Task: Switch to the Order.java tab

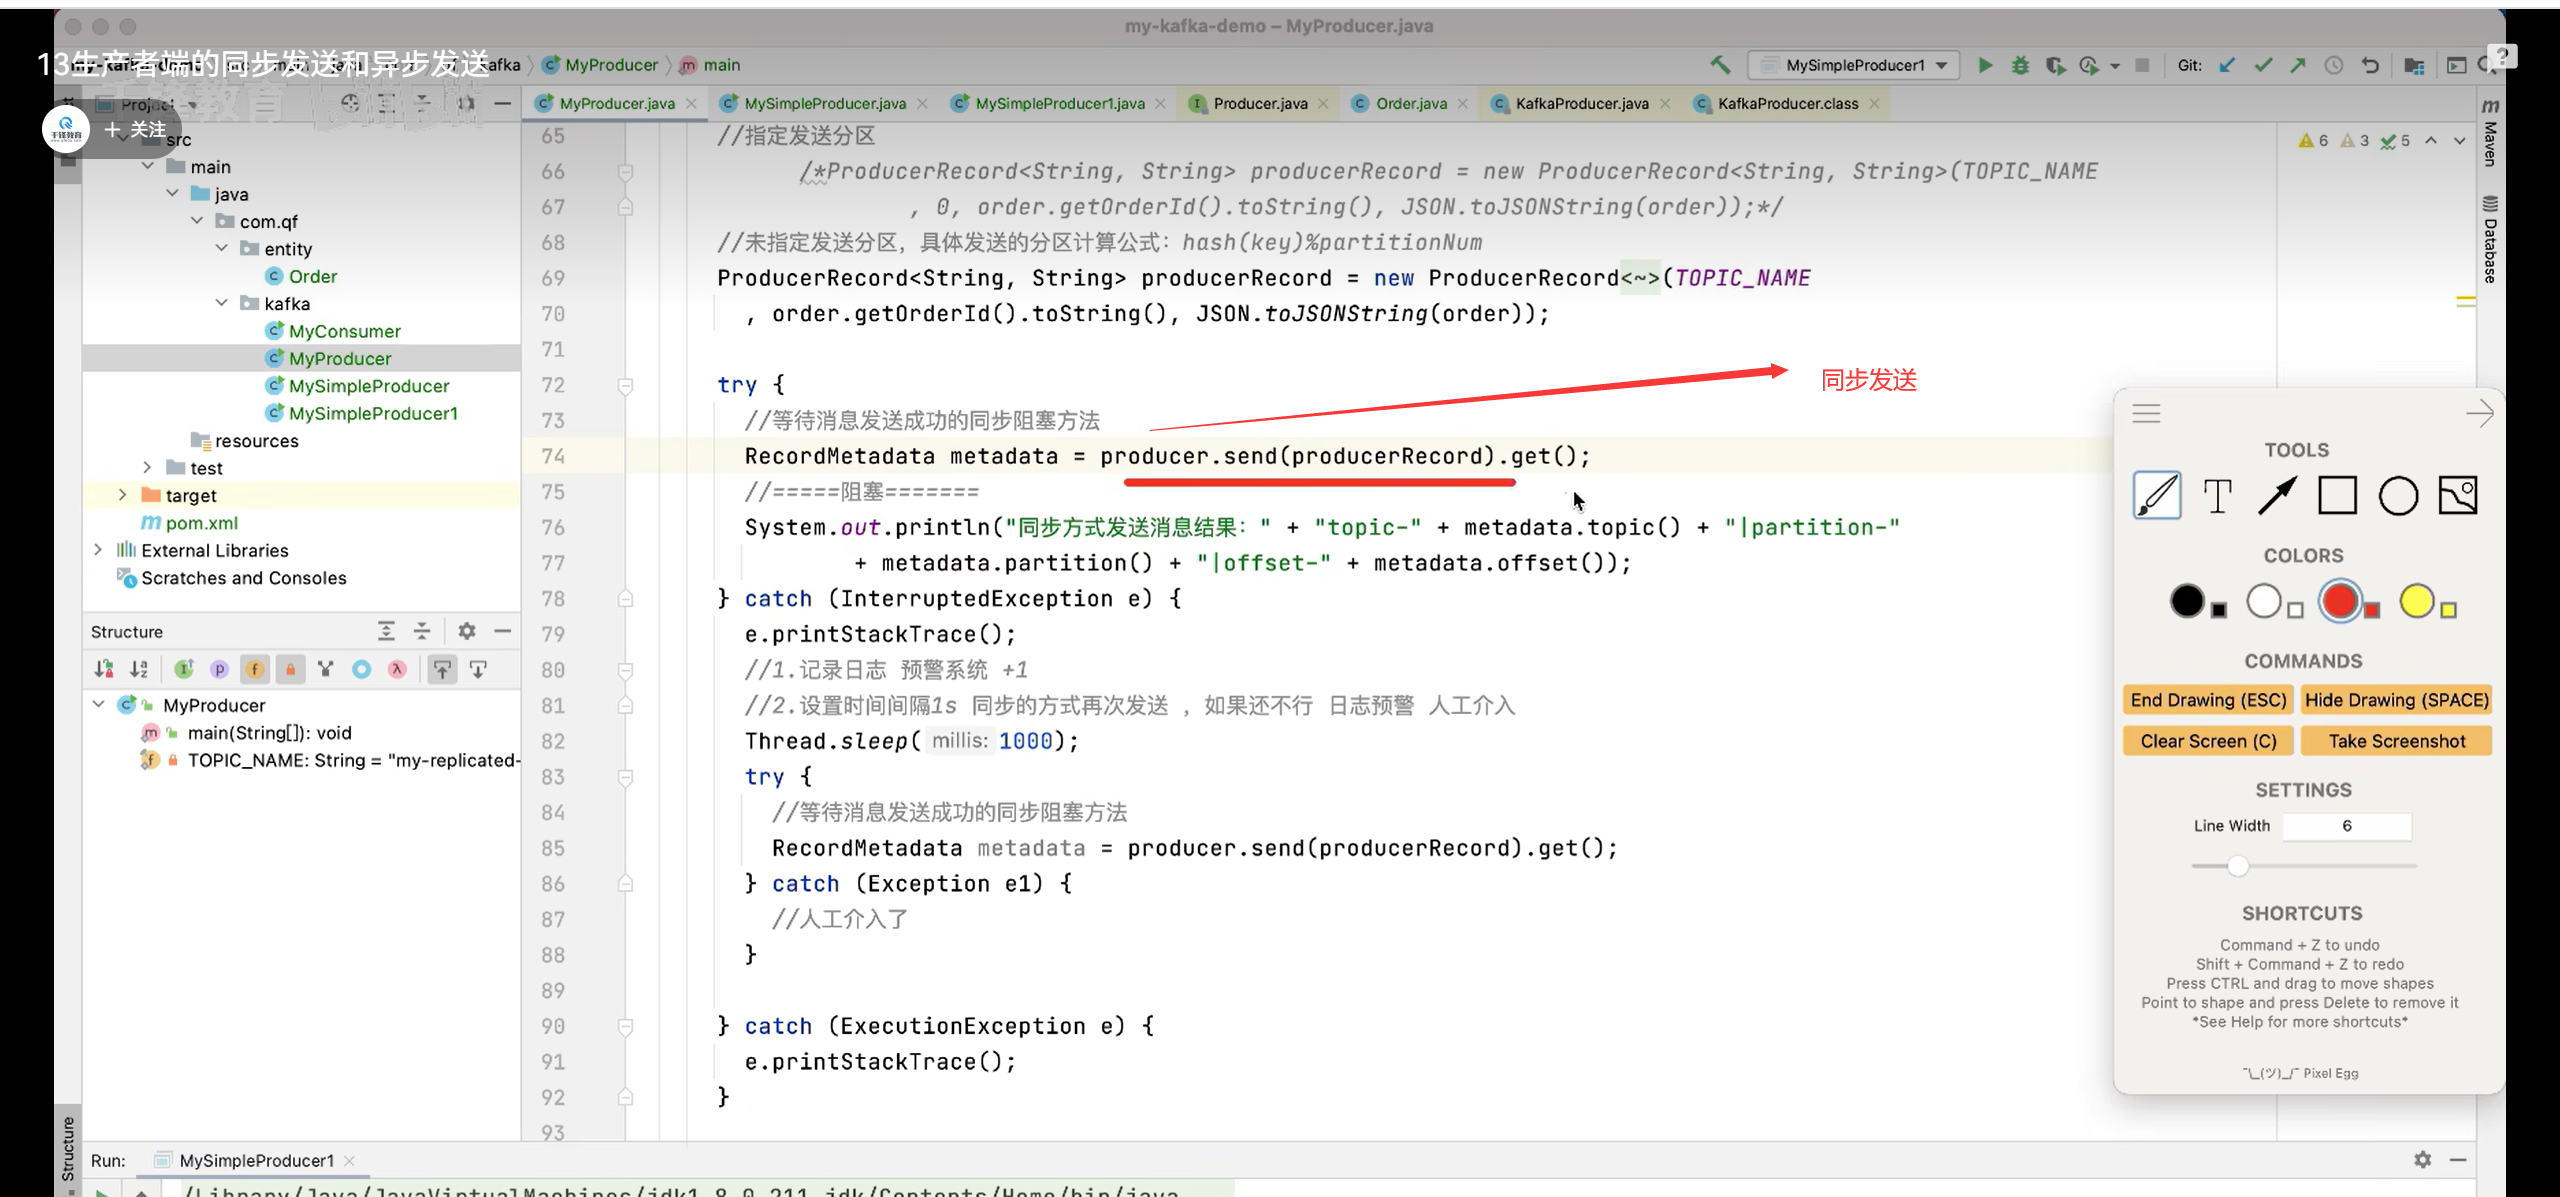Action: (1410, 103)
